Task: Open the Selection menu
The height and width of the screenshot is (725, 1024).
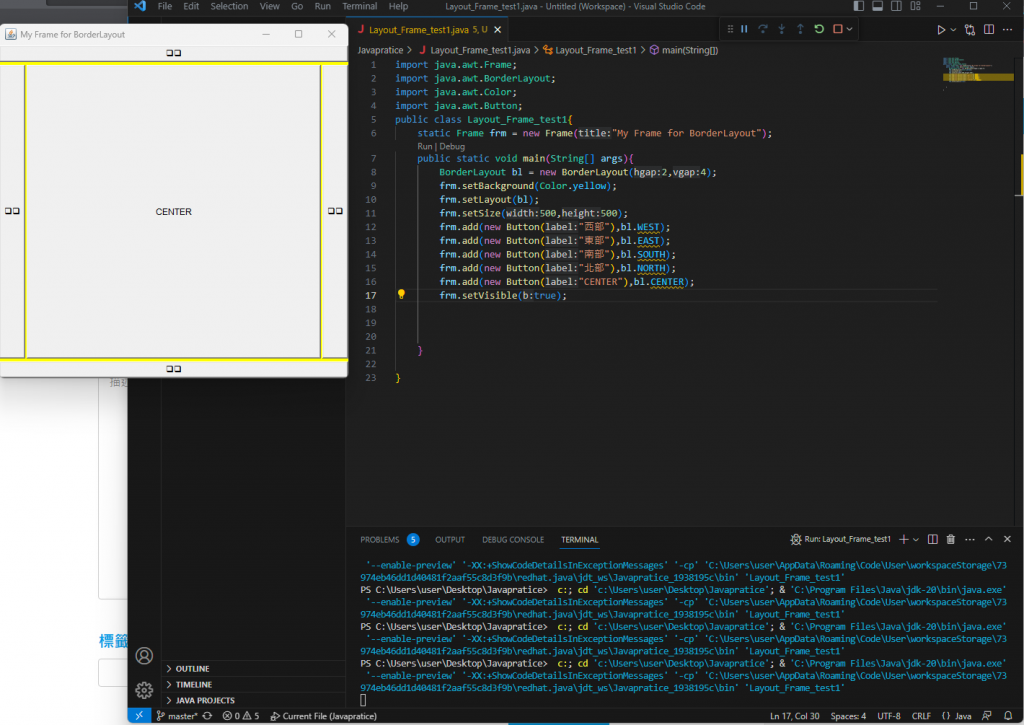Action: [x=229, y=7]
